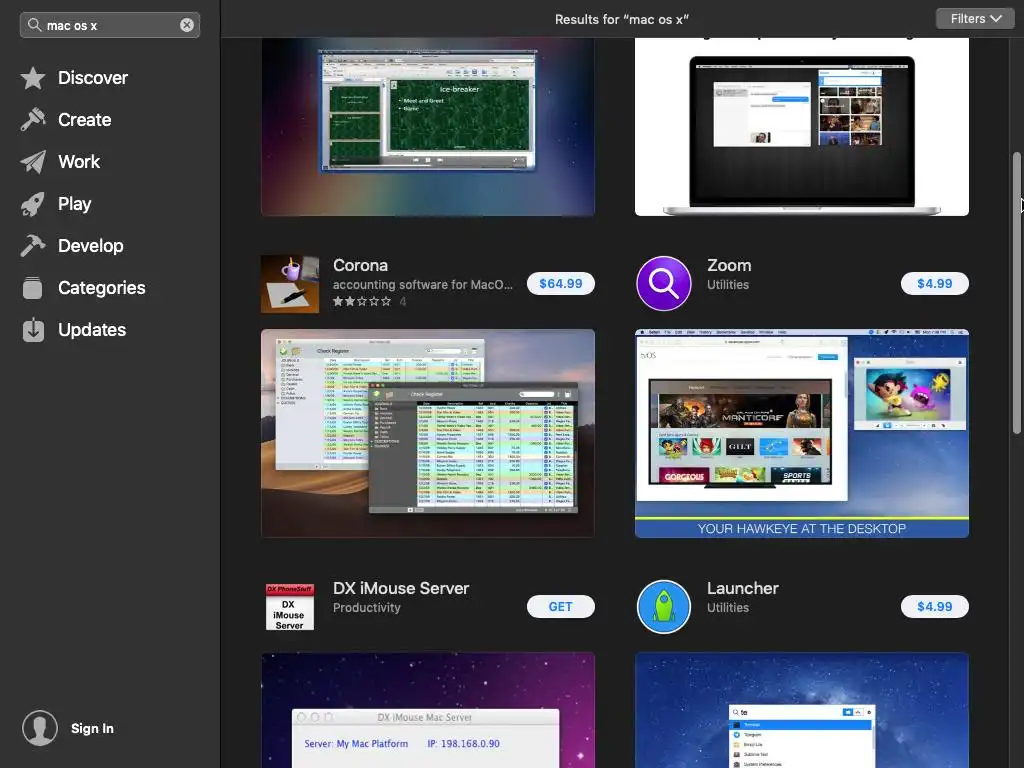View the Ice-breaker presentation screenshot
This screenshot has width=1024, height=768.
coord(428,127)
